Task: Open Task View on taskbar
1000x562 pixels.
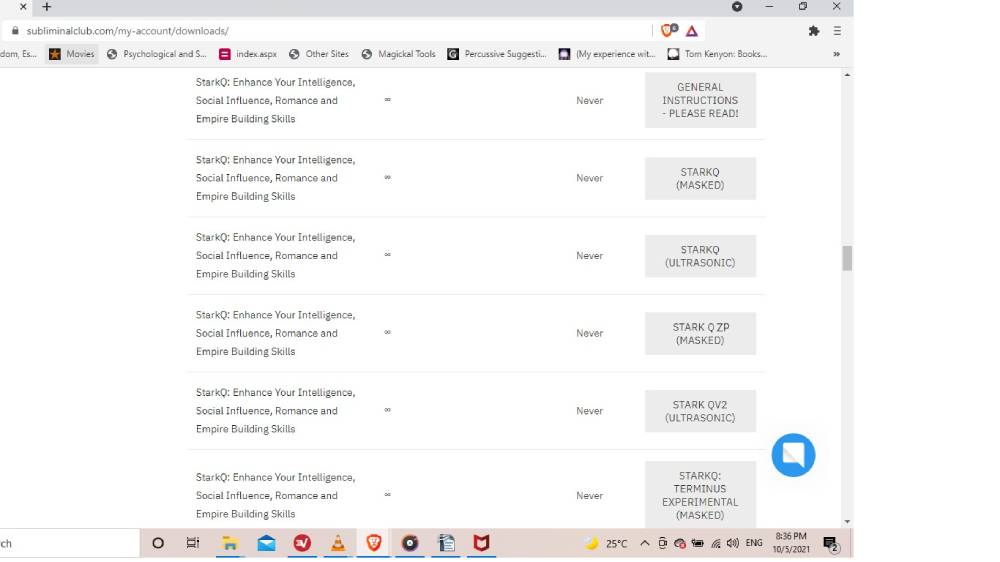Action: [x=193, y=543]
